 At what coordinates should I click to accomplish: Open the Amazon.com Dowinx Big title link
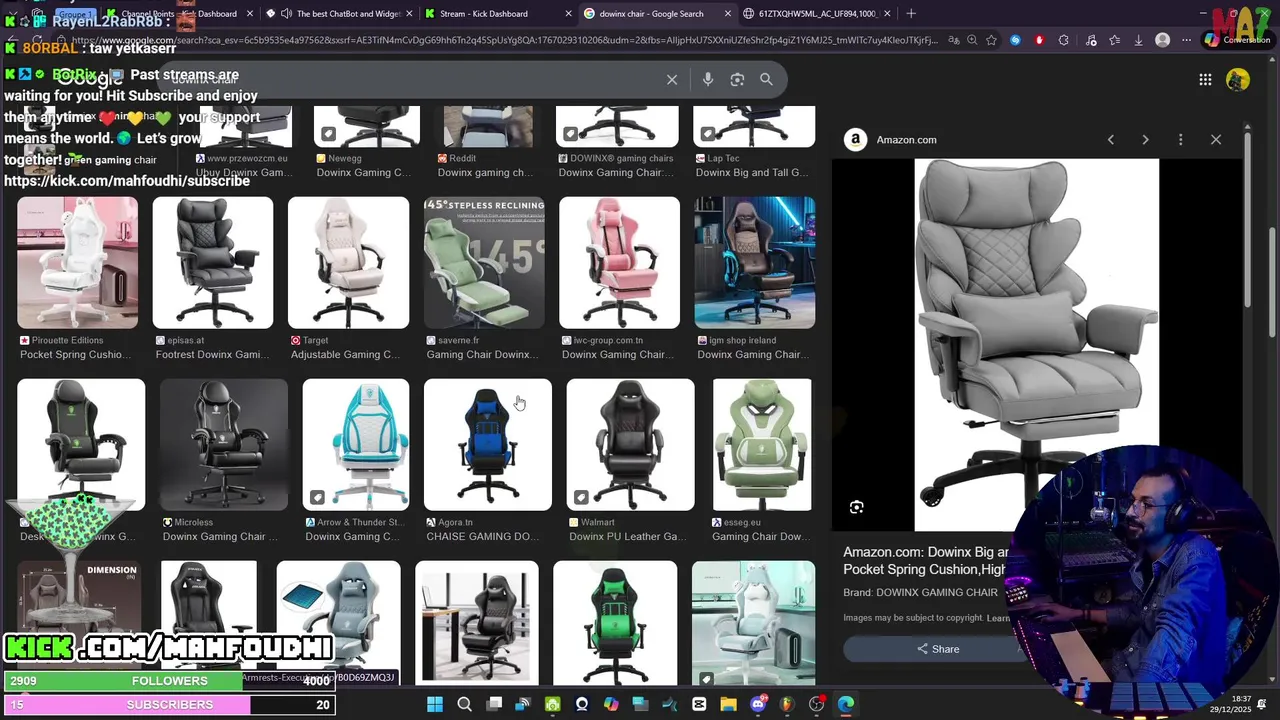coord(925,560)
